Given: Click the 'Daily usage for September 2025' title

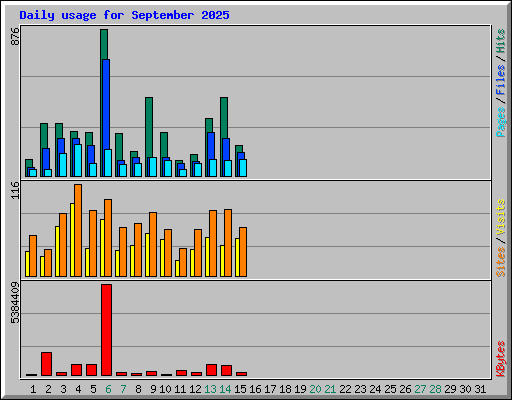Looking at the screenshot, I should [x=124, y=15].
